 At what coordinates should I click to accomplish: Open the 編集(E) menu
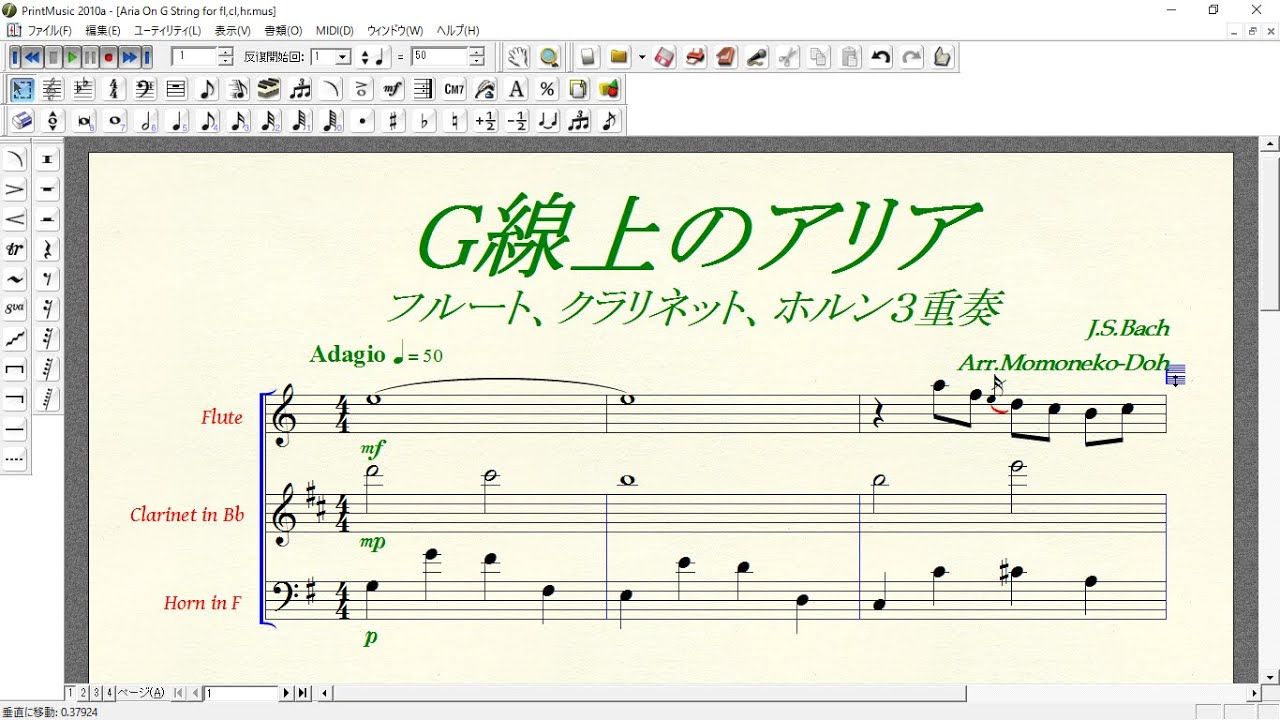[103, 31]
